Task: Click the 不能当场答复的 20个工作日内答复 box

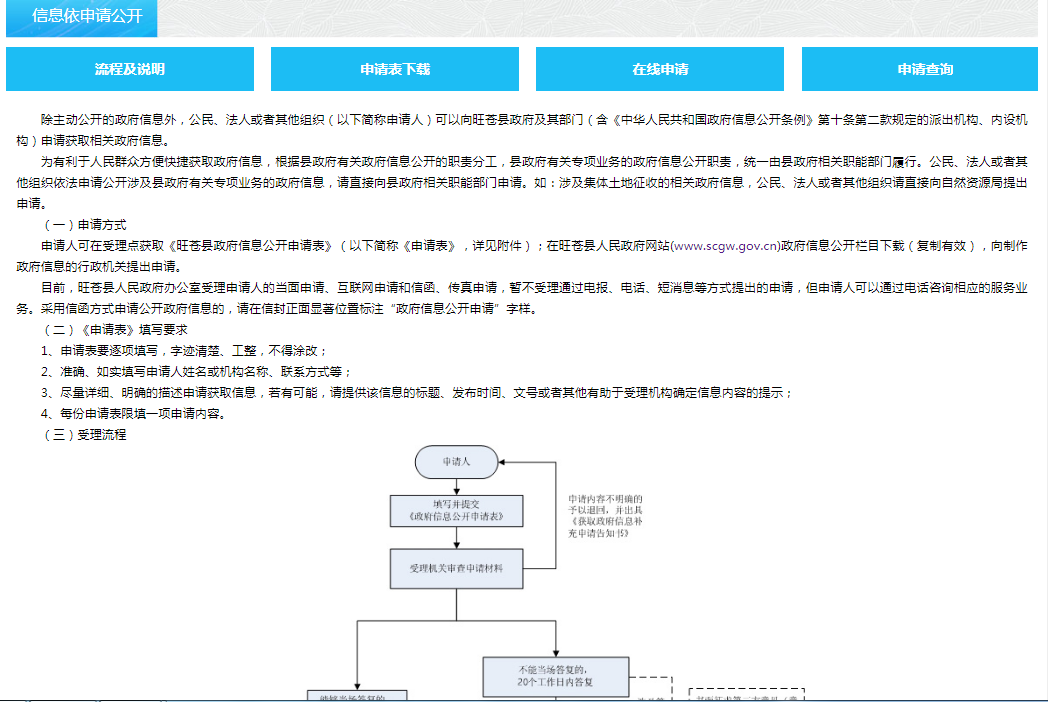Action: [555, 676]
